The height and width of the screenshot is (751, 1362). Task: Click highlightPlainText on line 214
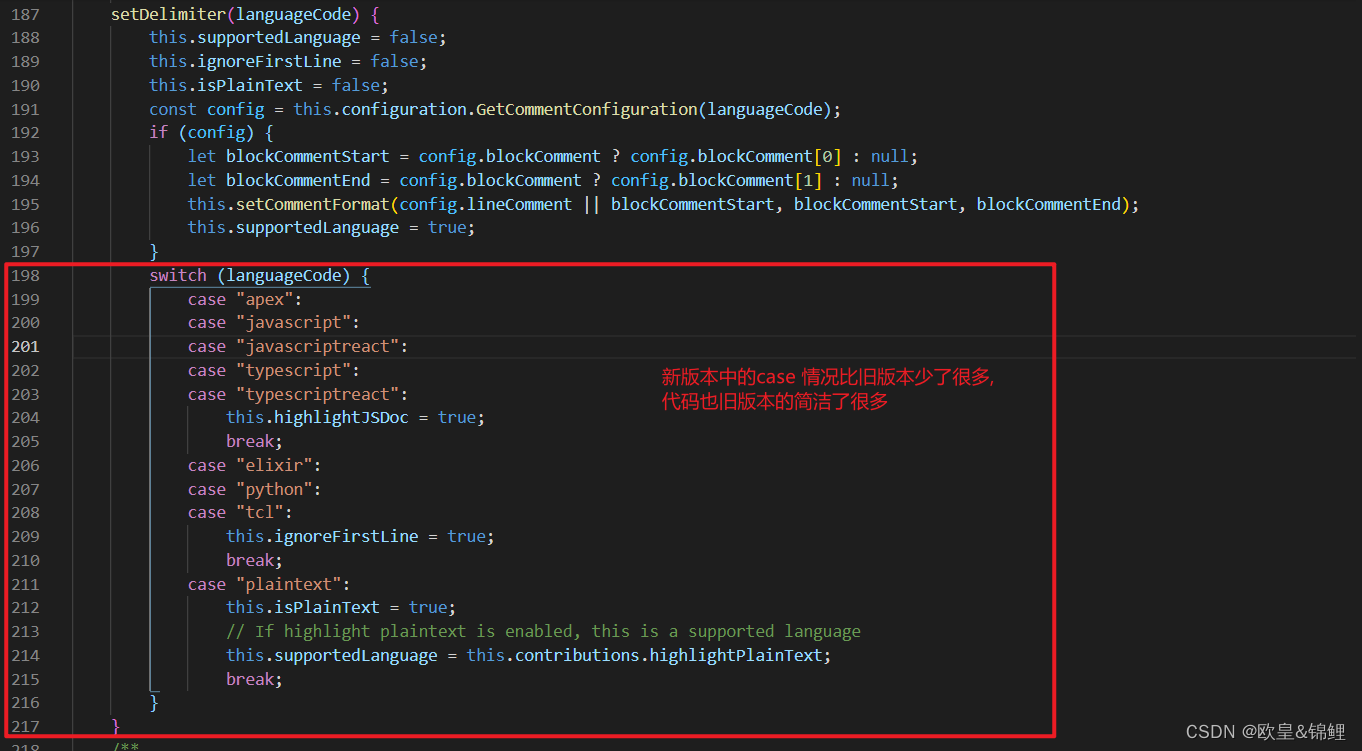point(736,656)
